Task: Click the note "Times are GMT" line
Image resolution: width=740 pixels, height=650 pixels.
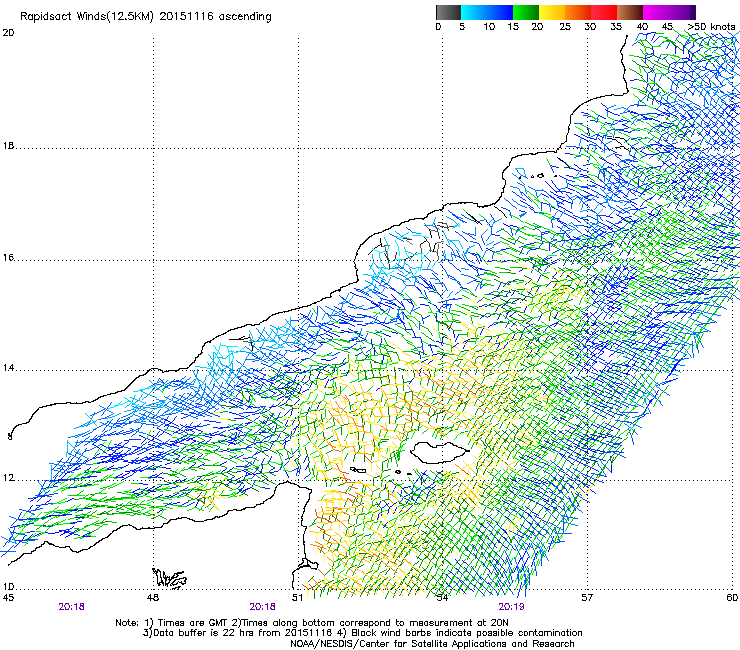Action: tap(312, 623)
